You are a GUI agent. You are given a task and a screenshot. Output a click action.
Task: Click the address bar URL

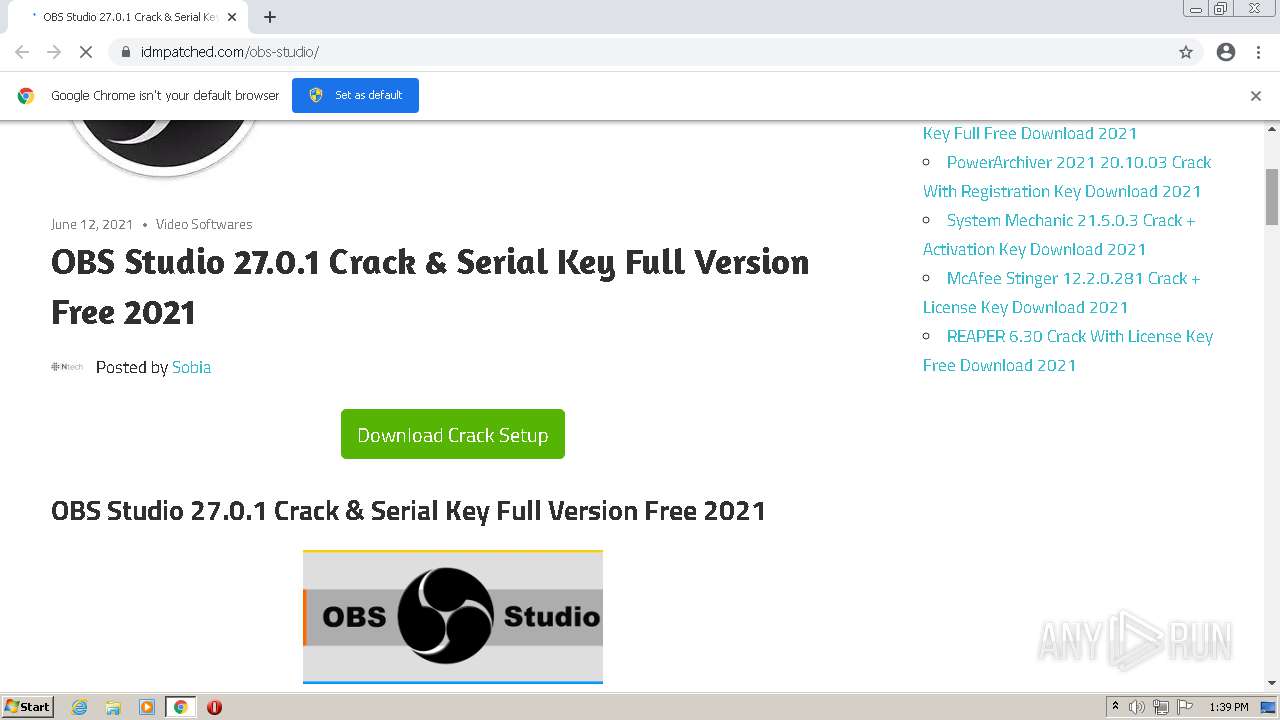point(230,52)
